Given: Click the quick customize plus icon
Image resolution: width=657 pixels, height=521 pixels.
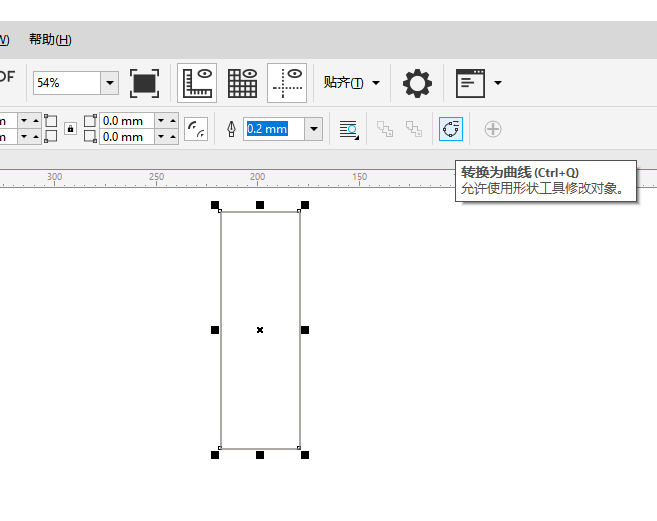Looking at the screenshot, I should point(493,129).
